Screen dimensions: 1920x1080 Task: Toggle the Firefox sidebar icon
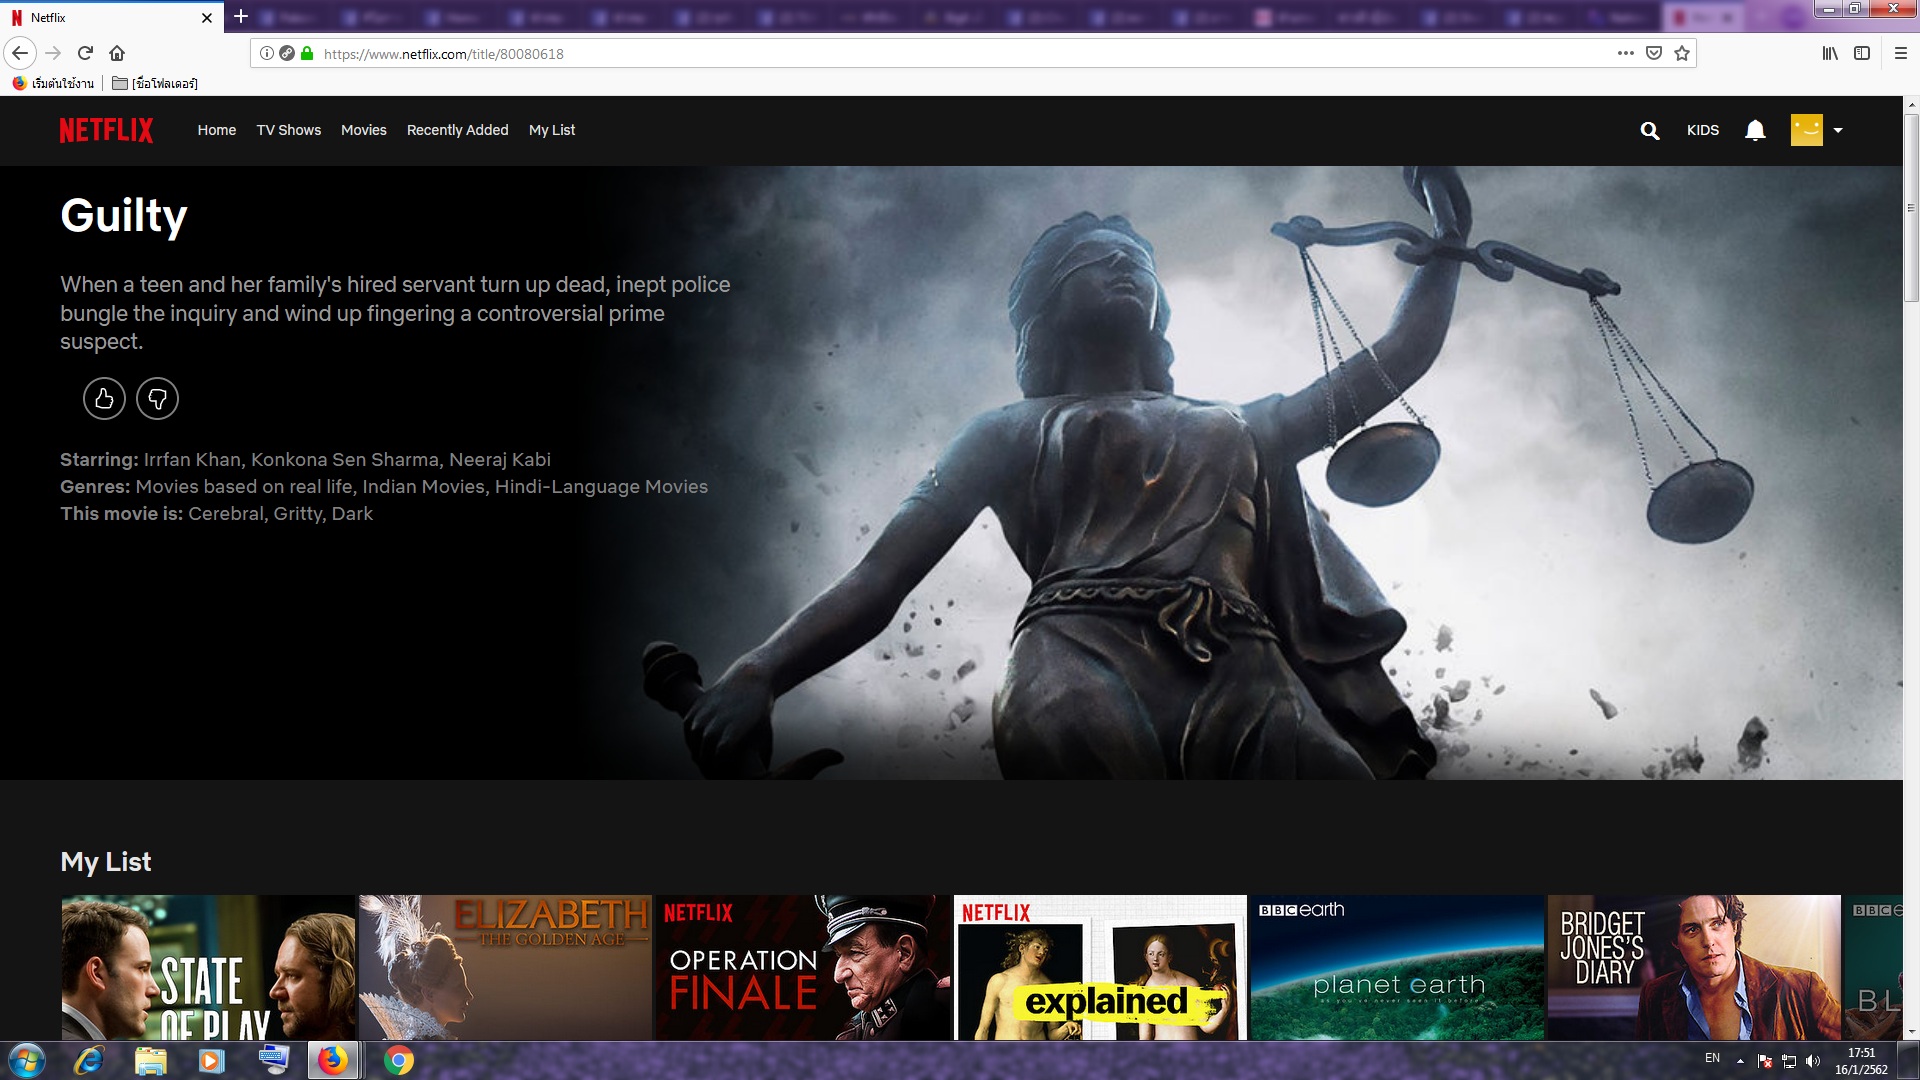pyautogui.click(x=1862, y=53)
